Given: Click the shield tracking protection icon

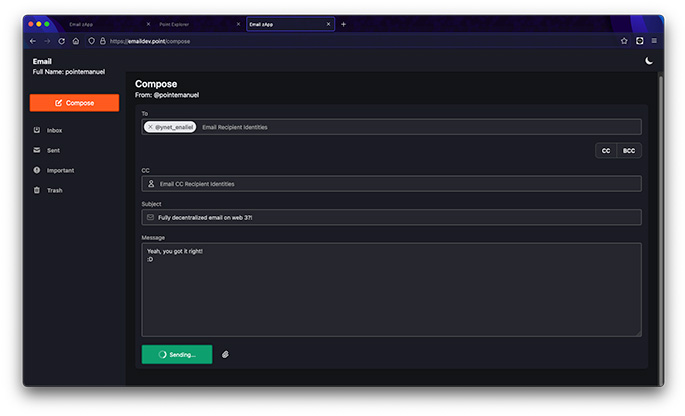Looking at the screenshot, I should 91,41.
